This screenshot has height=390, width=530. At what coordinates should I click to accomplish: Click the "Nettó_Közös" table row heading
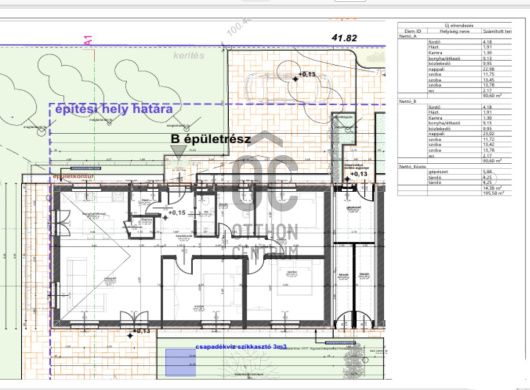click(412, 167)
